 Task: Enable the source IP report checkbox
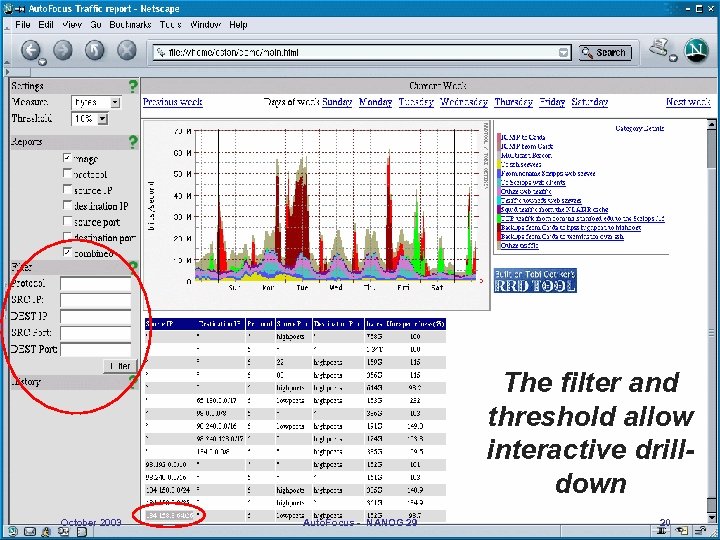68,189
